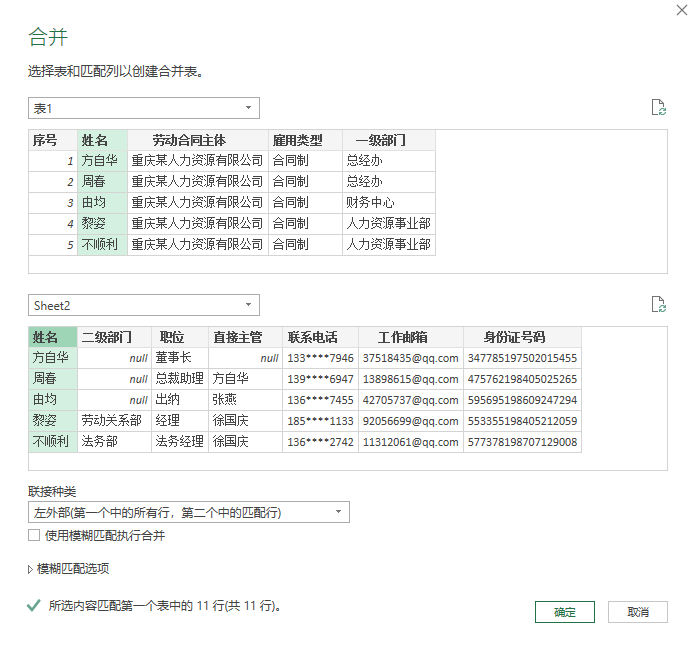Click the ID number 577378198707129008 cell
The image size is (698, 654).
click(x=522, y=441)
